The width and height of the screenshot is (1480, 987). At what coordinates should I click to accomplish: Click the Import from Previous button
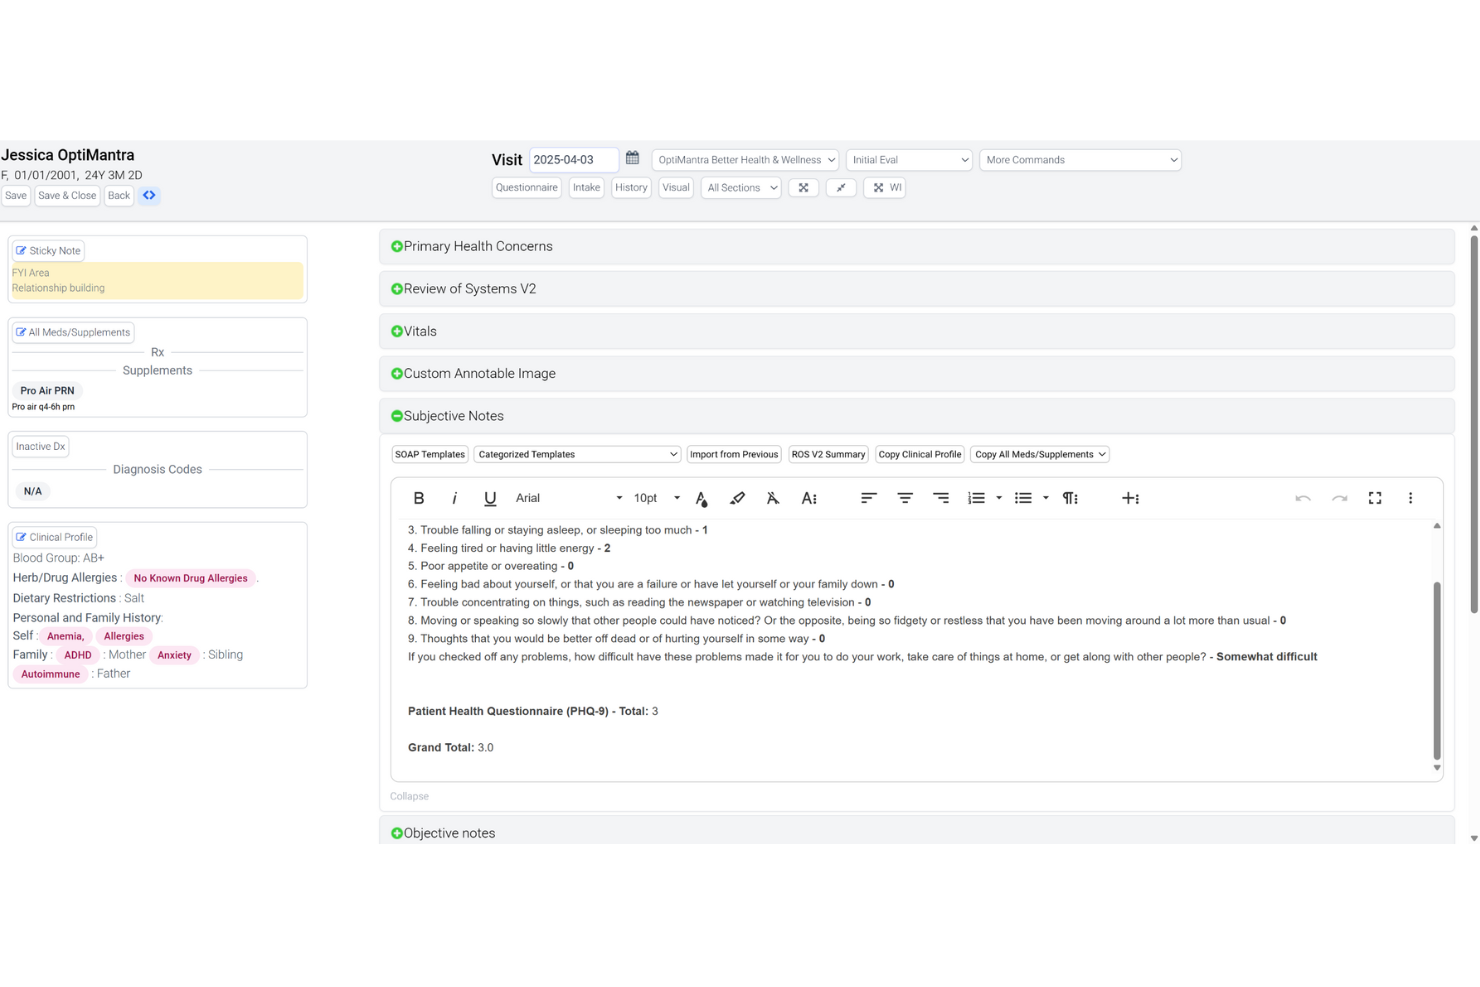[x=734, y=453]
